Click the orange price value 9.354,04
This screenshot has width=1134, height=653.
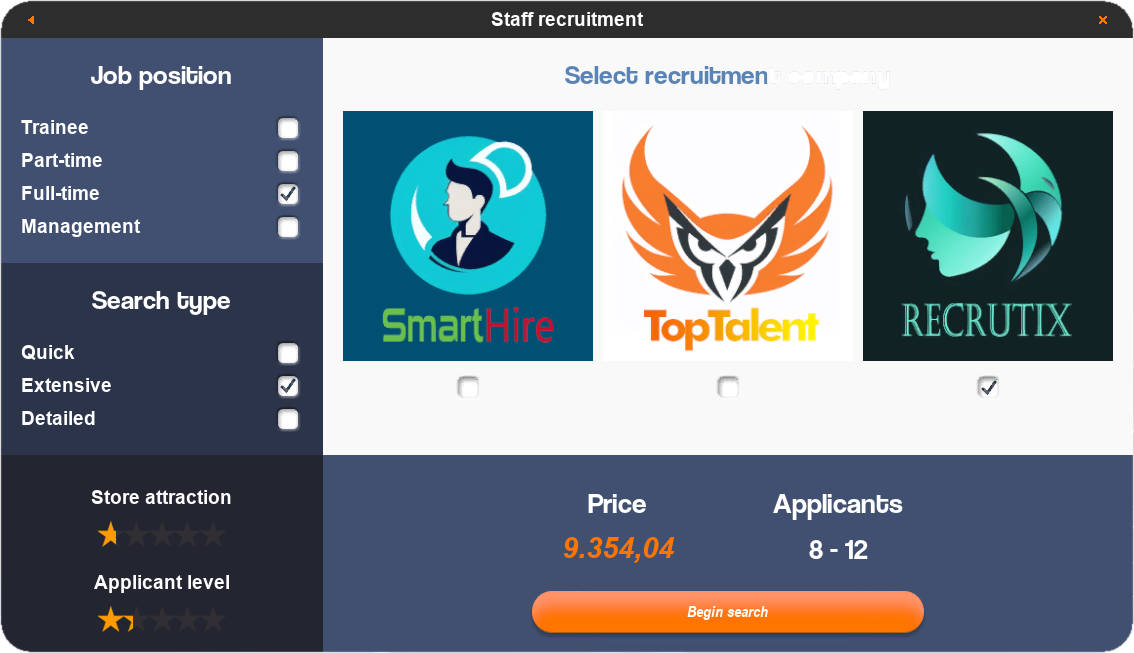pyautogui.click(x=618, y=549)
